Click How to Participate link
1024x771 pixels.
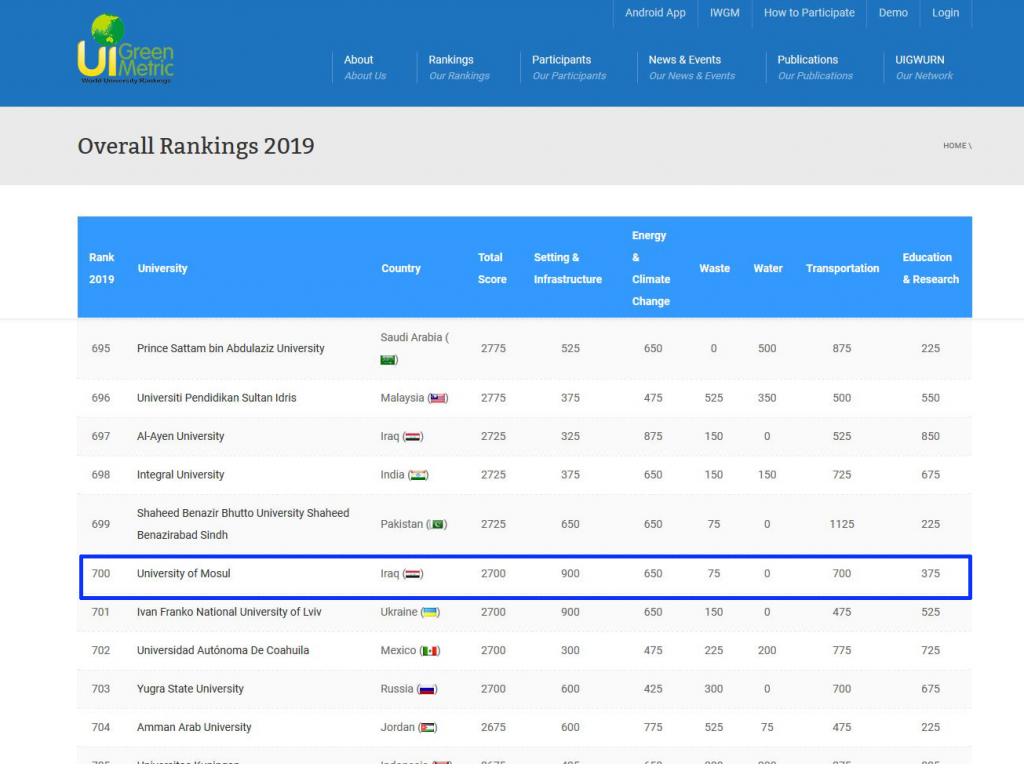(809, 13)
